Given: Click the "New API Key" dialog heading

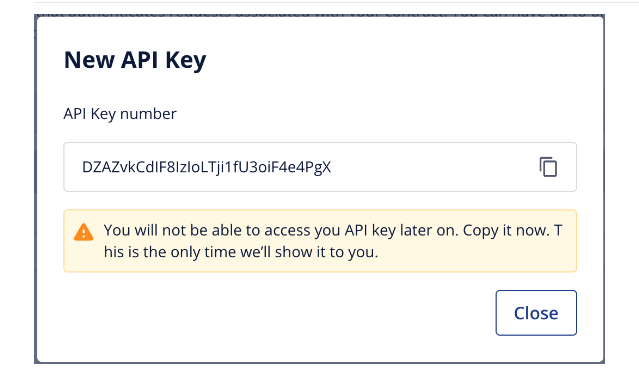Looking at the screenshot, I should [135, 60].
